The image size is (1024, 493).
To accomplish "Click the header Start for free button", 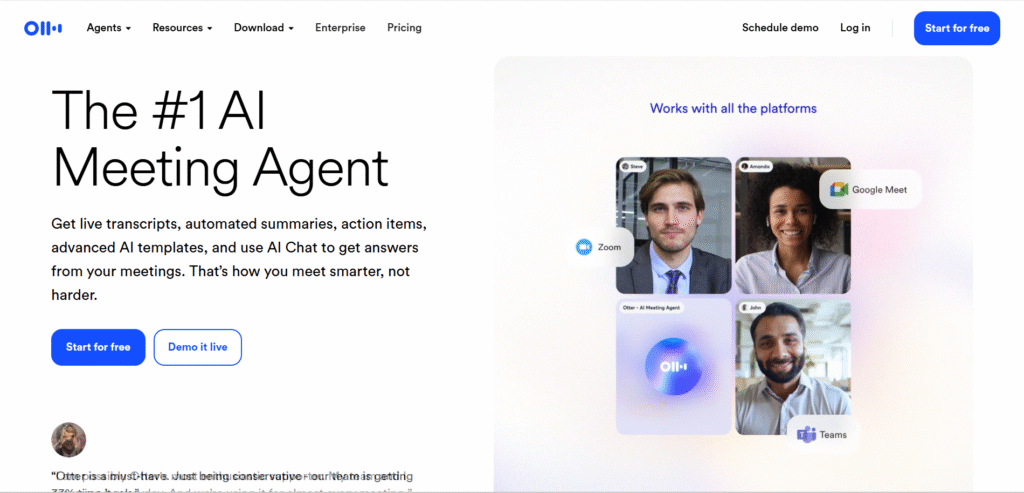I will [957, 28].
